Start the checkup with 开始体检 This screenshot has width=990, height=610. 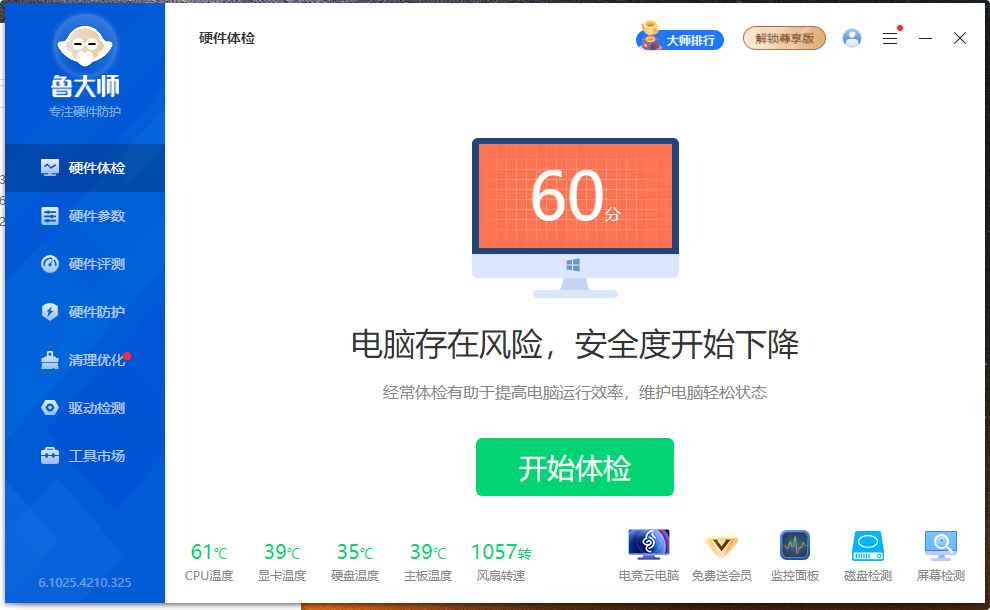(575, 467)
